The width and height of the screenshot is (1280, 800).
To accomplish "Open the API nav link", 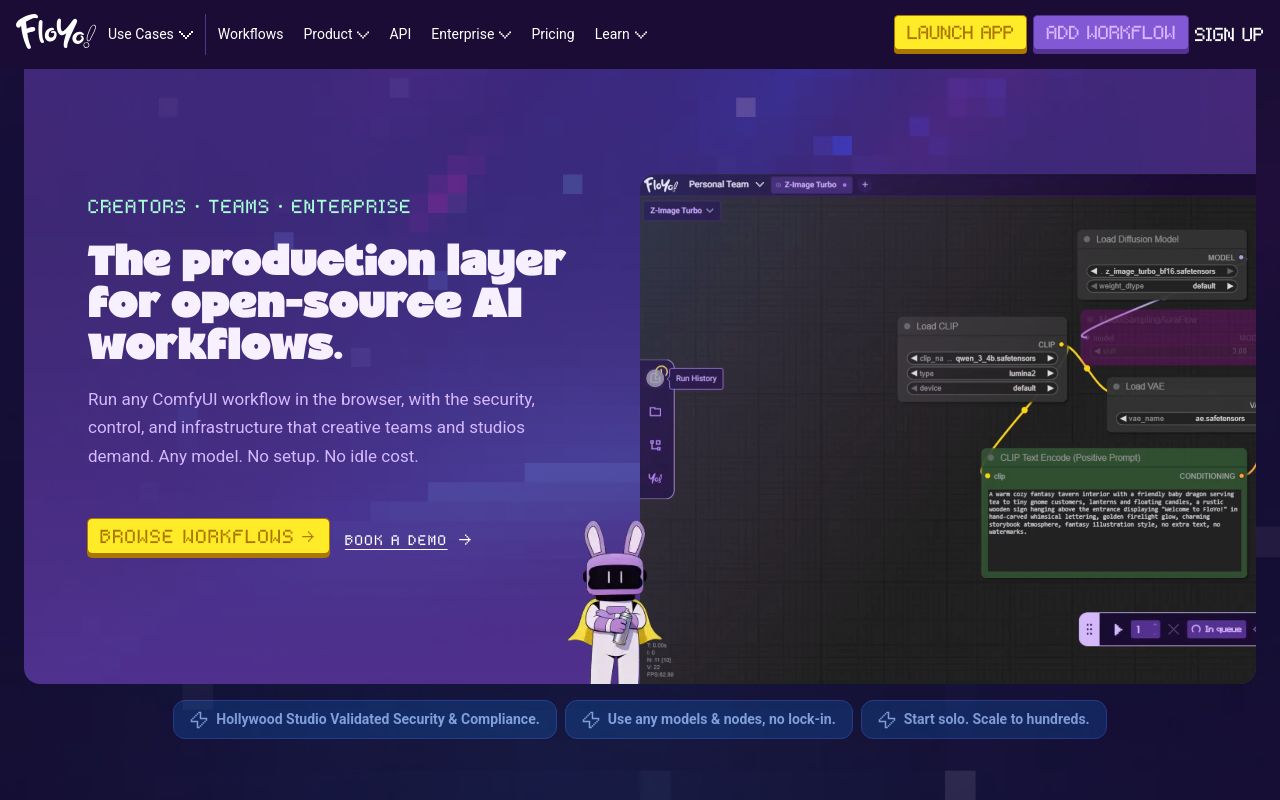I will click(x=400, y=34).
